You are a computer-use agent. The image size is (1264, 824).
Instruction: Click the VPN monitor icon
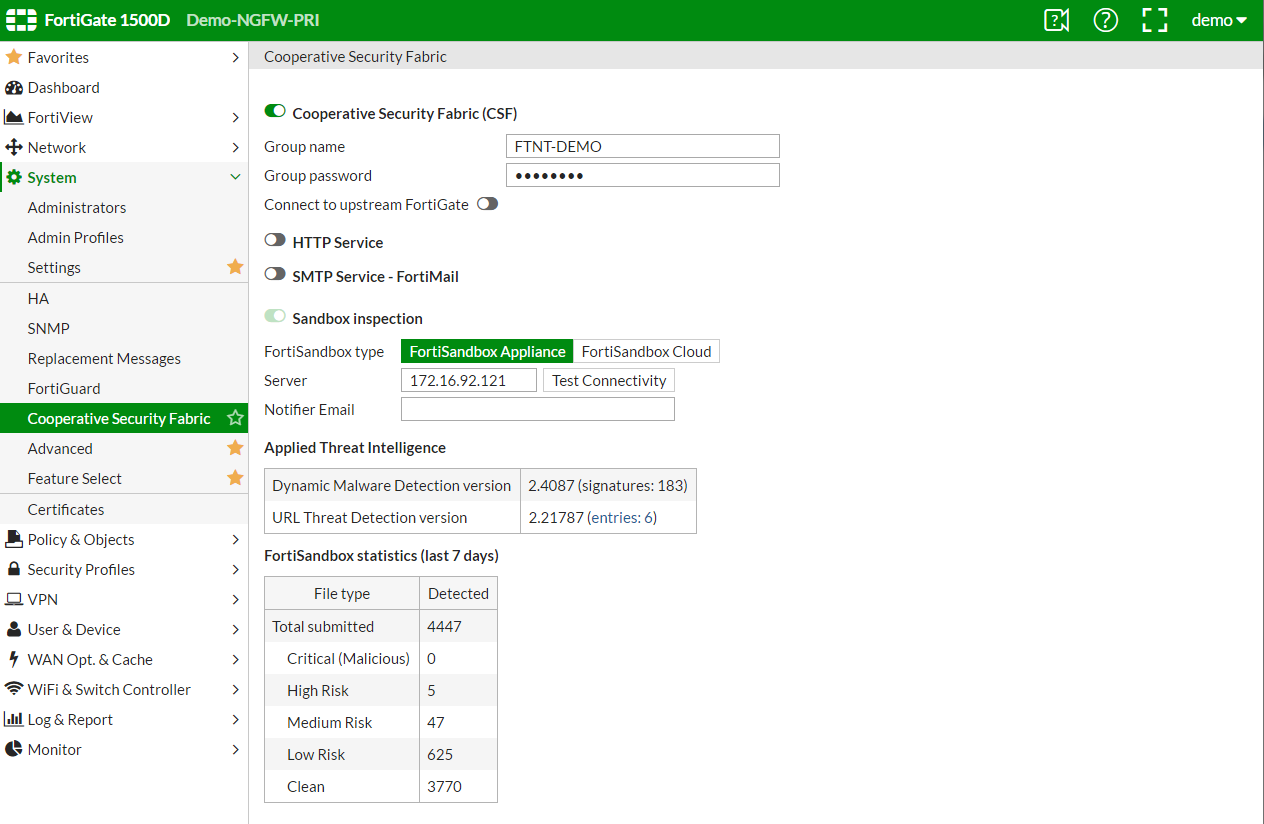click(13, 599)
